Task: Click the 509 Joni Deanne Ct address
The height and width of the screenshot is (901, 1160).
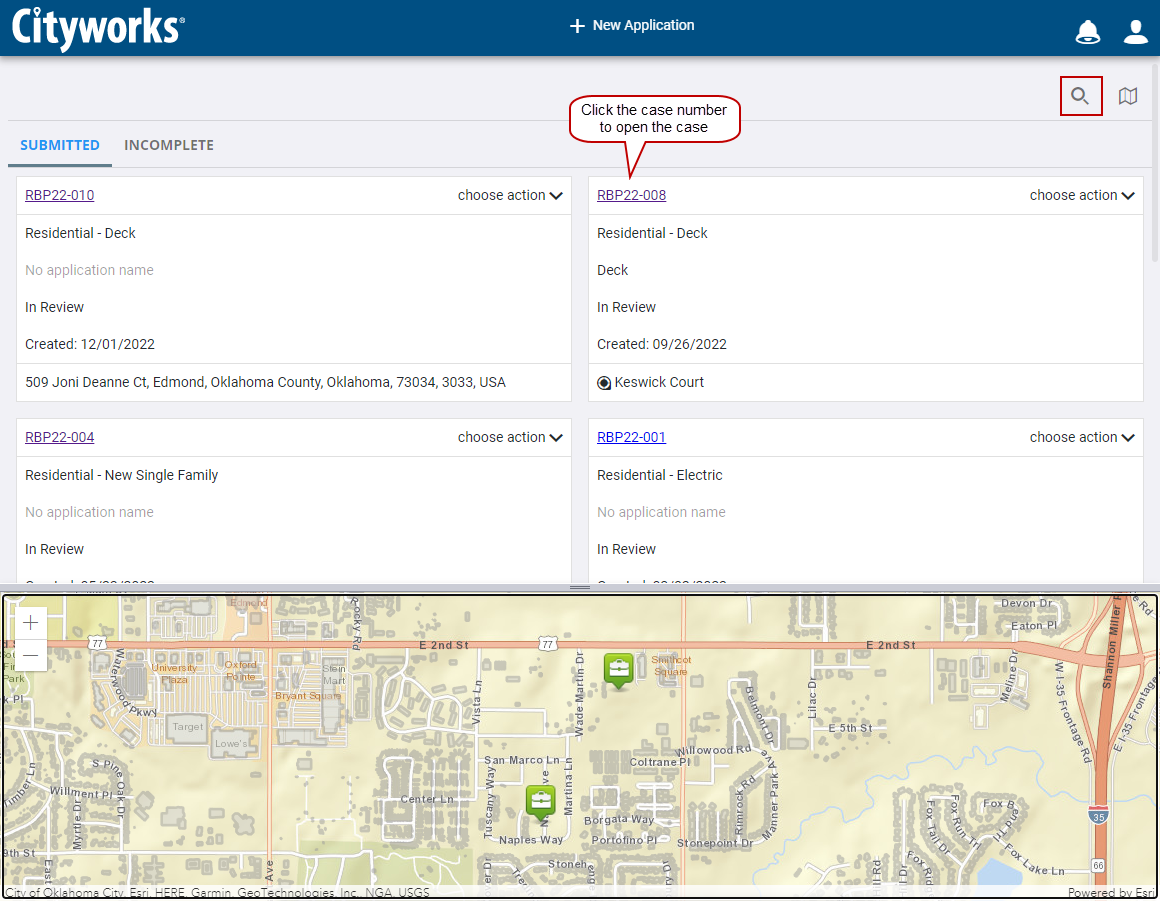Action: click(x=266, y=382)
